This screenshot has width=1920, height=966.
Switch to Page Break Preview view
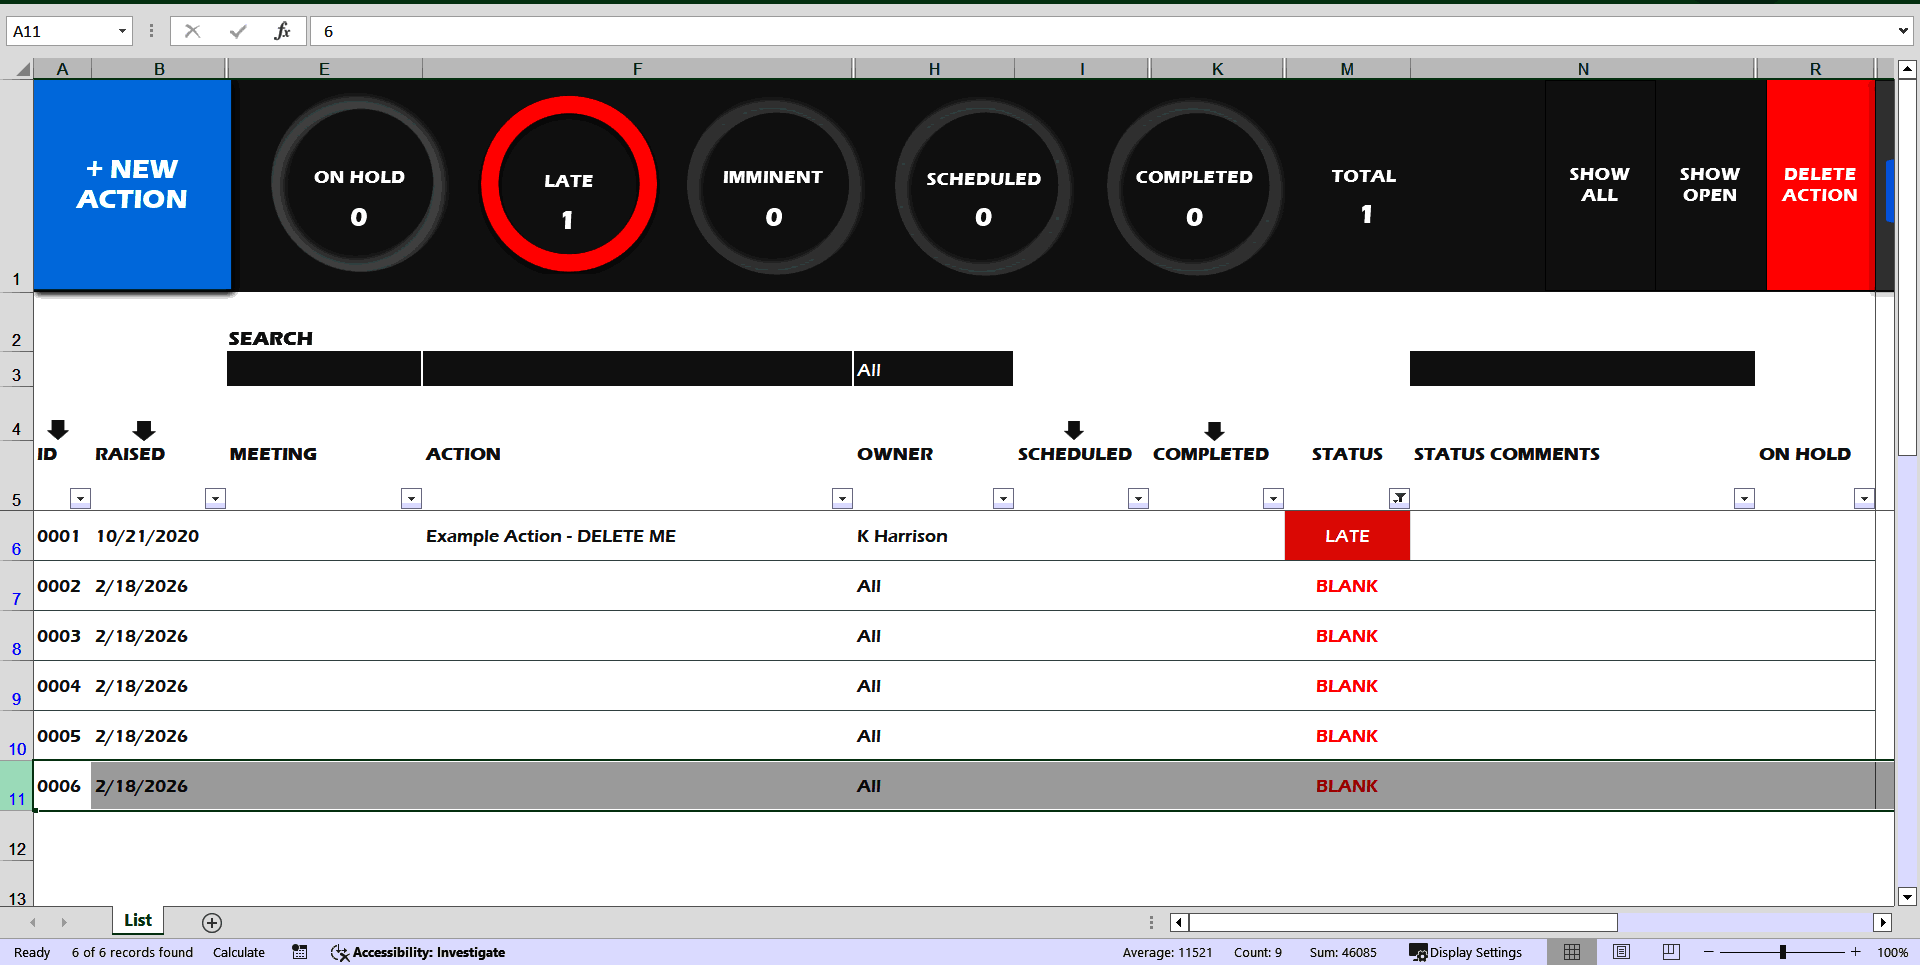(1668, 951)
